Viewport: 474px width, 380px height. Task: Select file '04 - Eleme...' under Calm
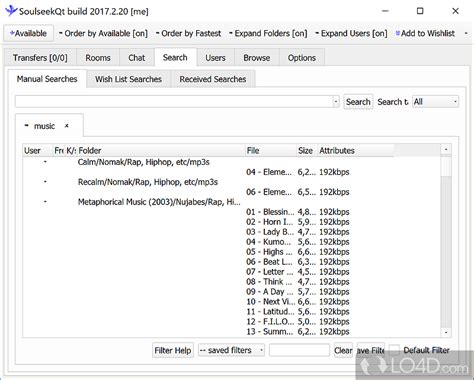click(x=269, y=172)
